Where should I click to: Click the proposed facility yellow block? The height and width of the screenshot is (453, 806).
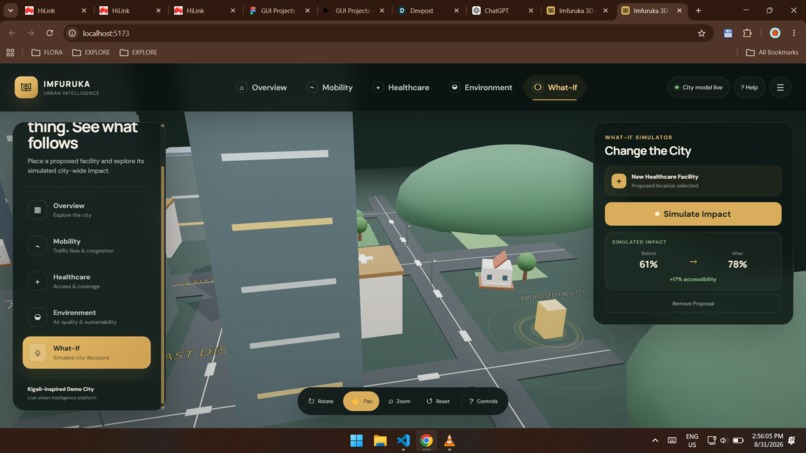click(x=550, y=320)
